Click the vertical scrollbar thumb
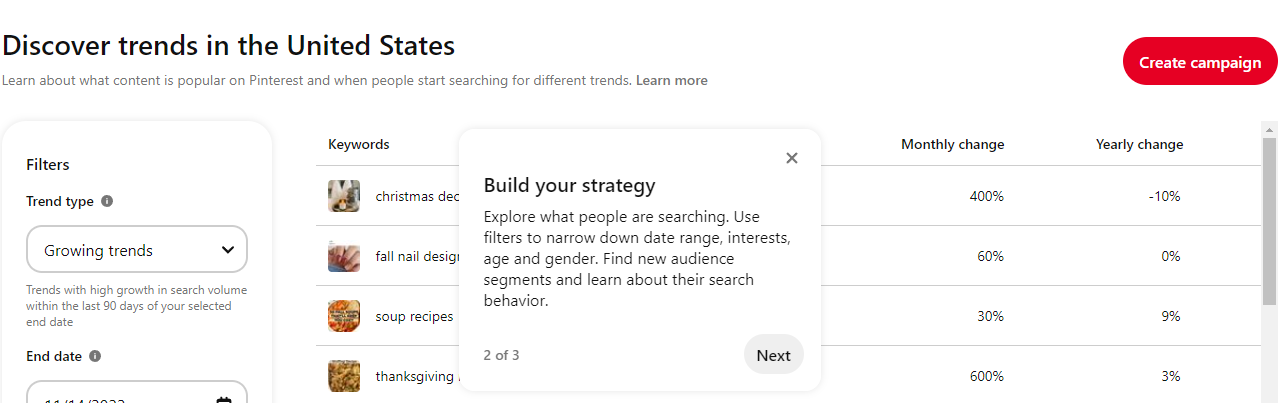Image resolution: width=1278 pixels, height=403 pixels. click(x=1269, y=220)
